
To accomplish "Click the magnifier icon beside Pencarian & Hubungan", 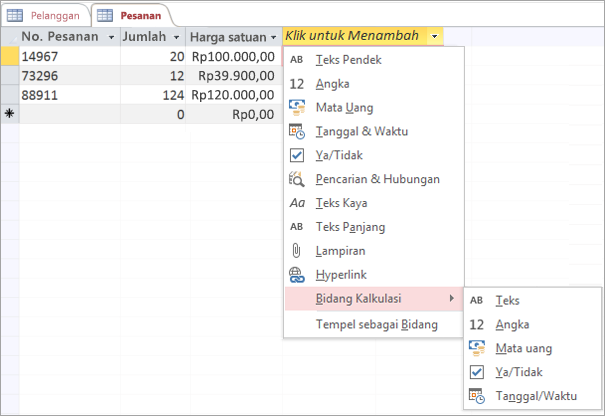I will 297,179.
